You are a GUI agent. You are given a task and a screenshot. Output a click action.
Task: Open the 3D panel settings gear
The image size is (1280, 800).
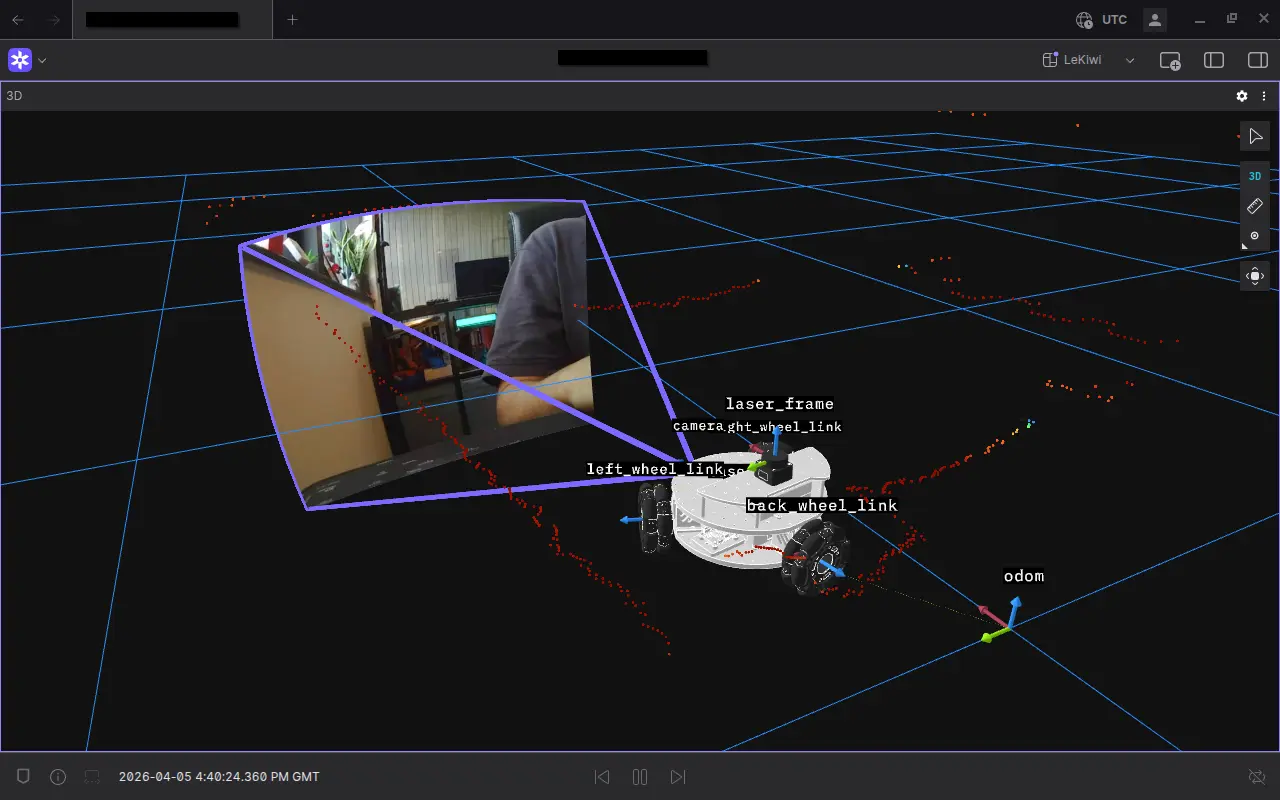[1241, 96]
